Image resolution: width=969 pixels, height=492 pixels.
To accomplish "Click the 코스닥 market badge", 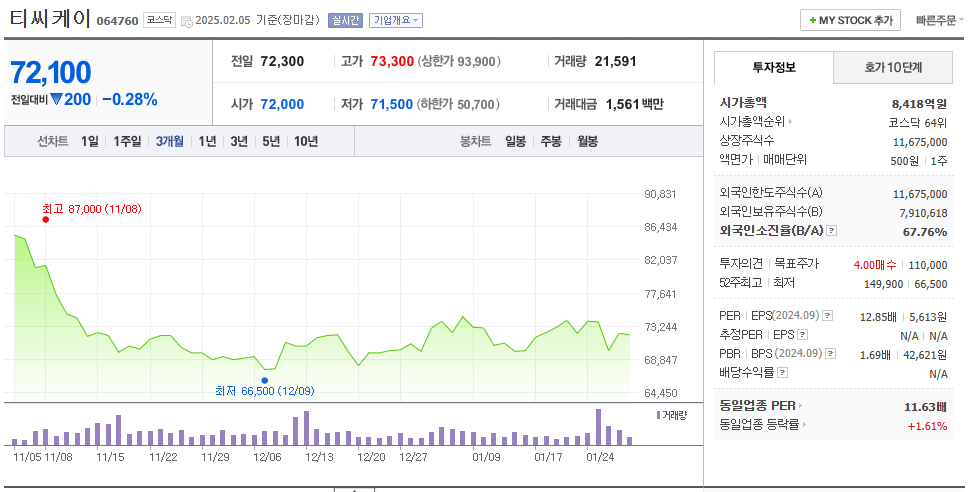I will (159, 20).
